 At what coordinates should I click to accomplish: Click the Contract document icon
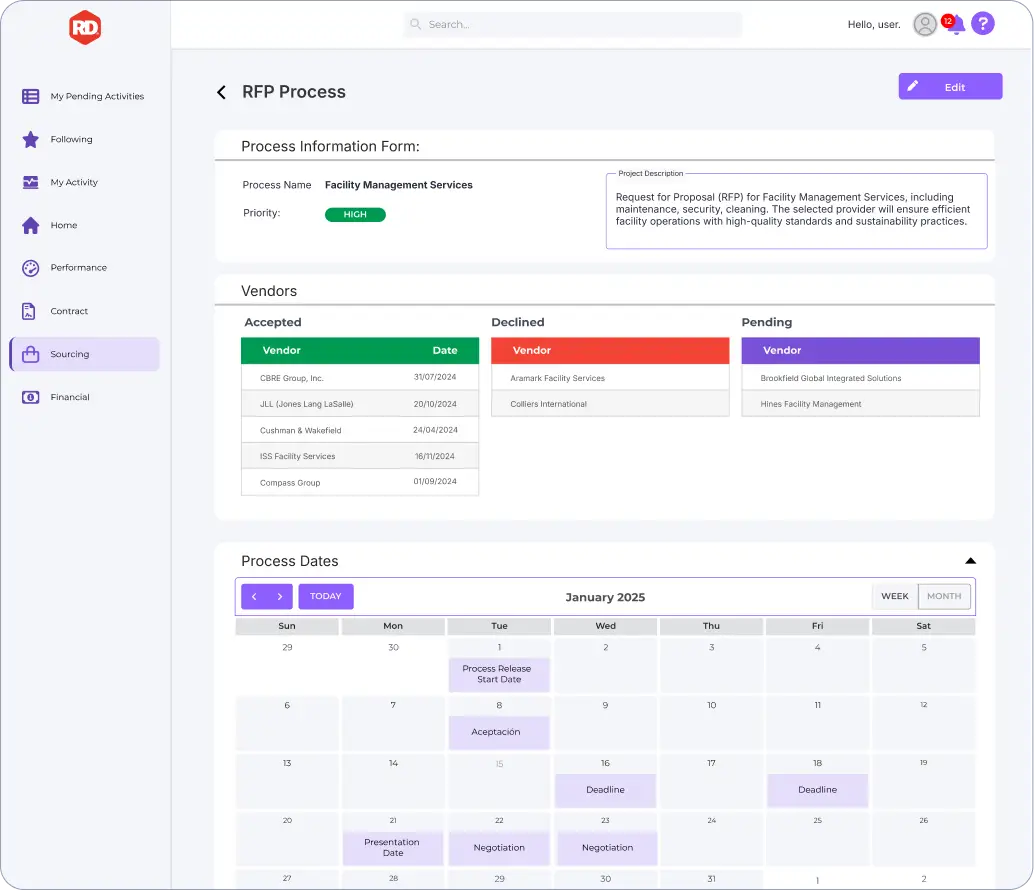(30, 311)
